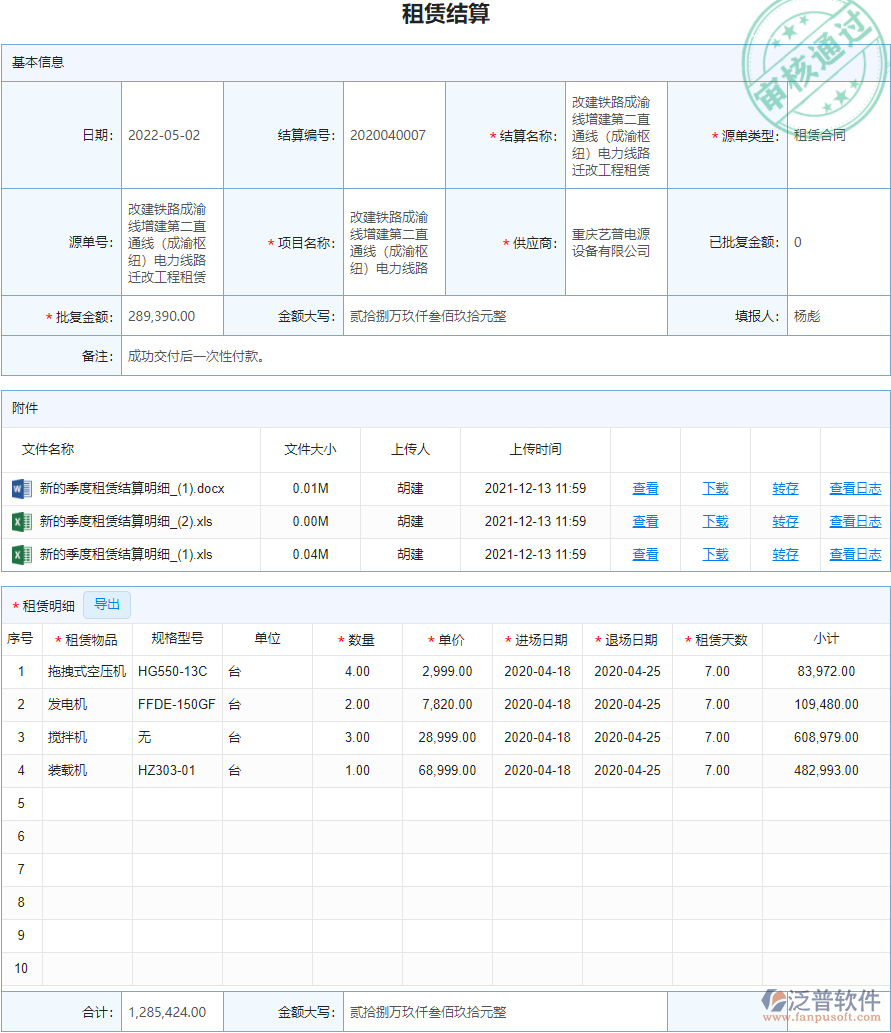Click the Excel icon beside 新的季度租赁结算明细_(2).xls
Image resolution: width=891 pixels, height=1033 pixels.
click(20, 521)
